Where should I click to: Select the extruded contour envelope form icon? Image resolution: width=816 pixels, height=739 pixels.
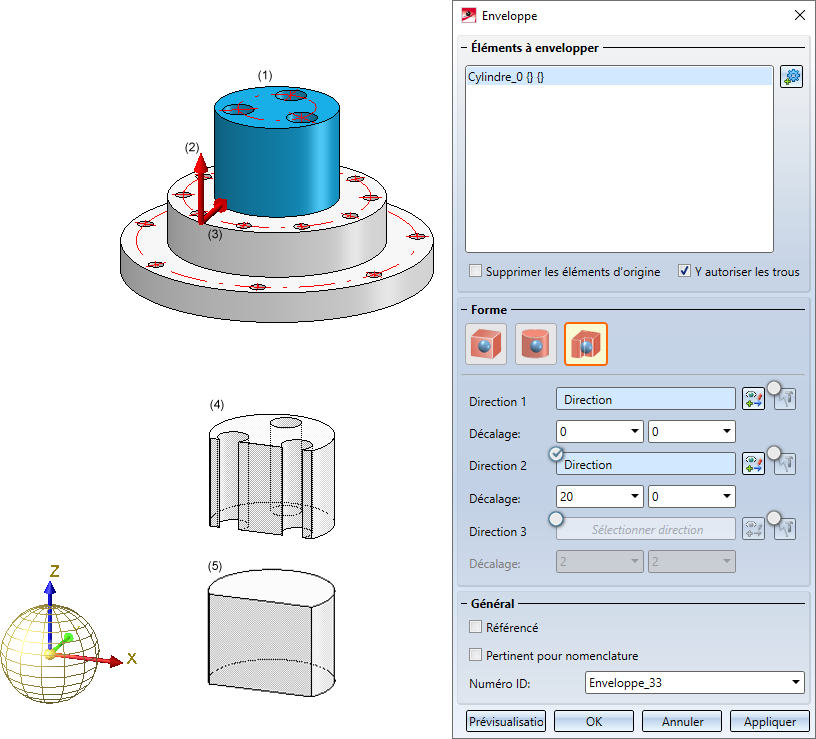586,344
